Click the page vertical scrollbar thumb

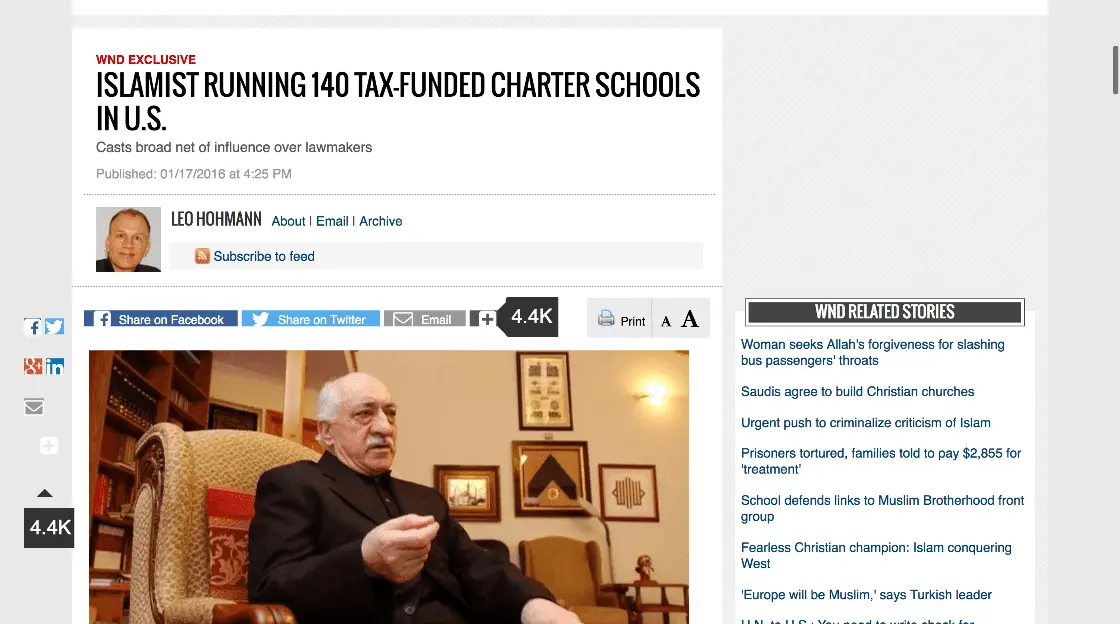click(x=1115, y=70)
